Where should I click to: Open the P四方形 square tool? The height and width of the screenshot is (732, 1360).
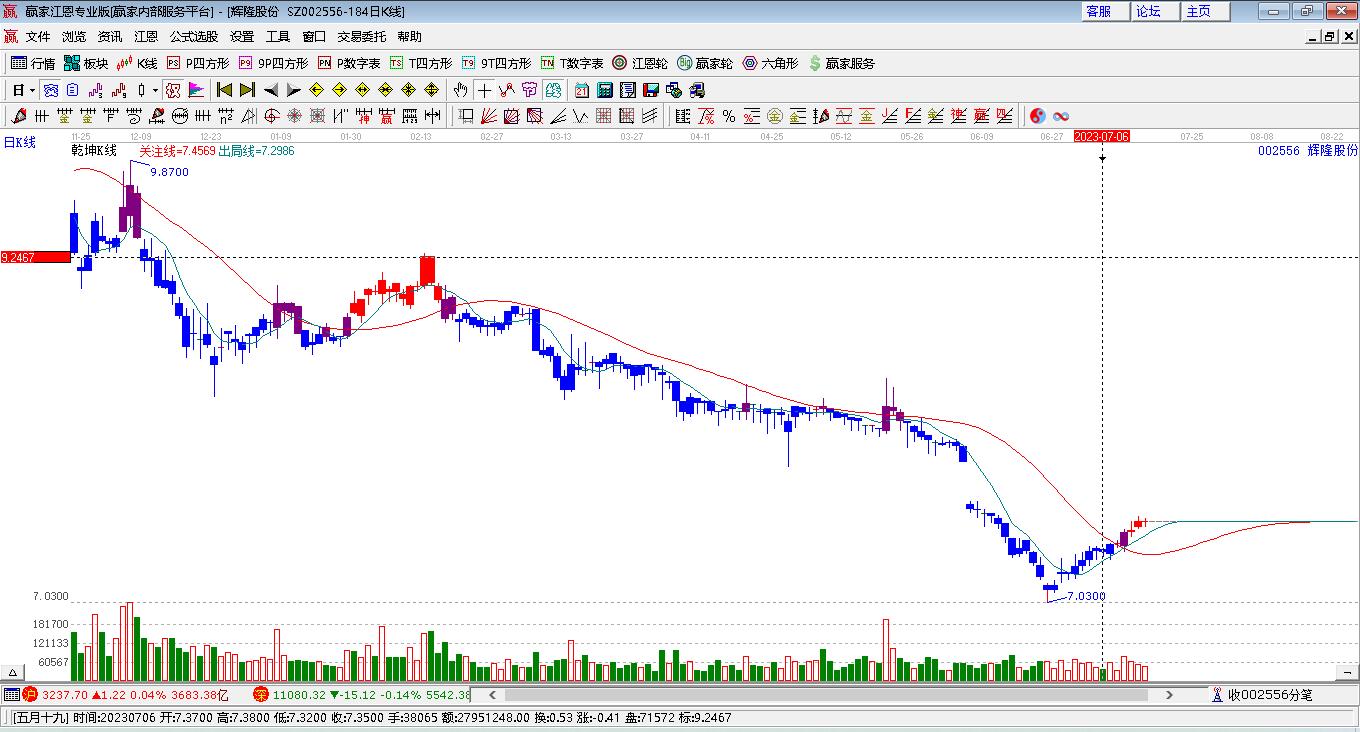197,63
